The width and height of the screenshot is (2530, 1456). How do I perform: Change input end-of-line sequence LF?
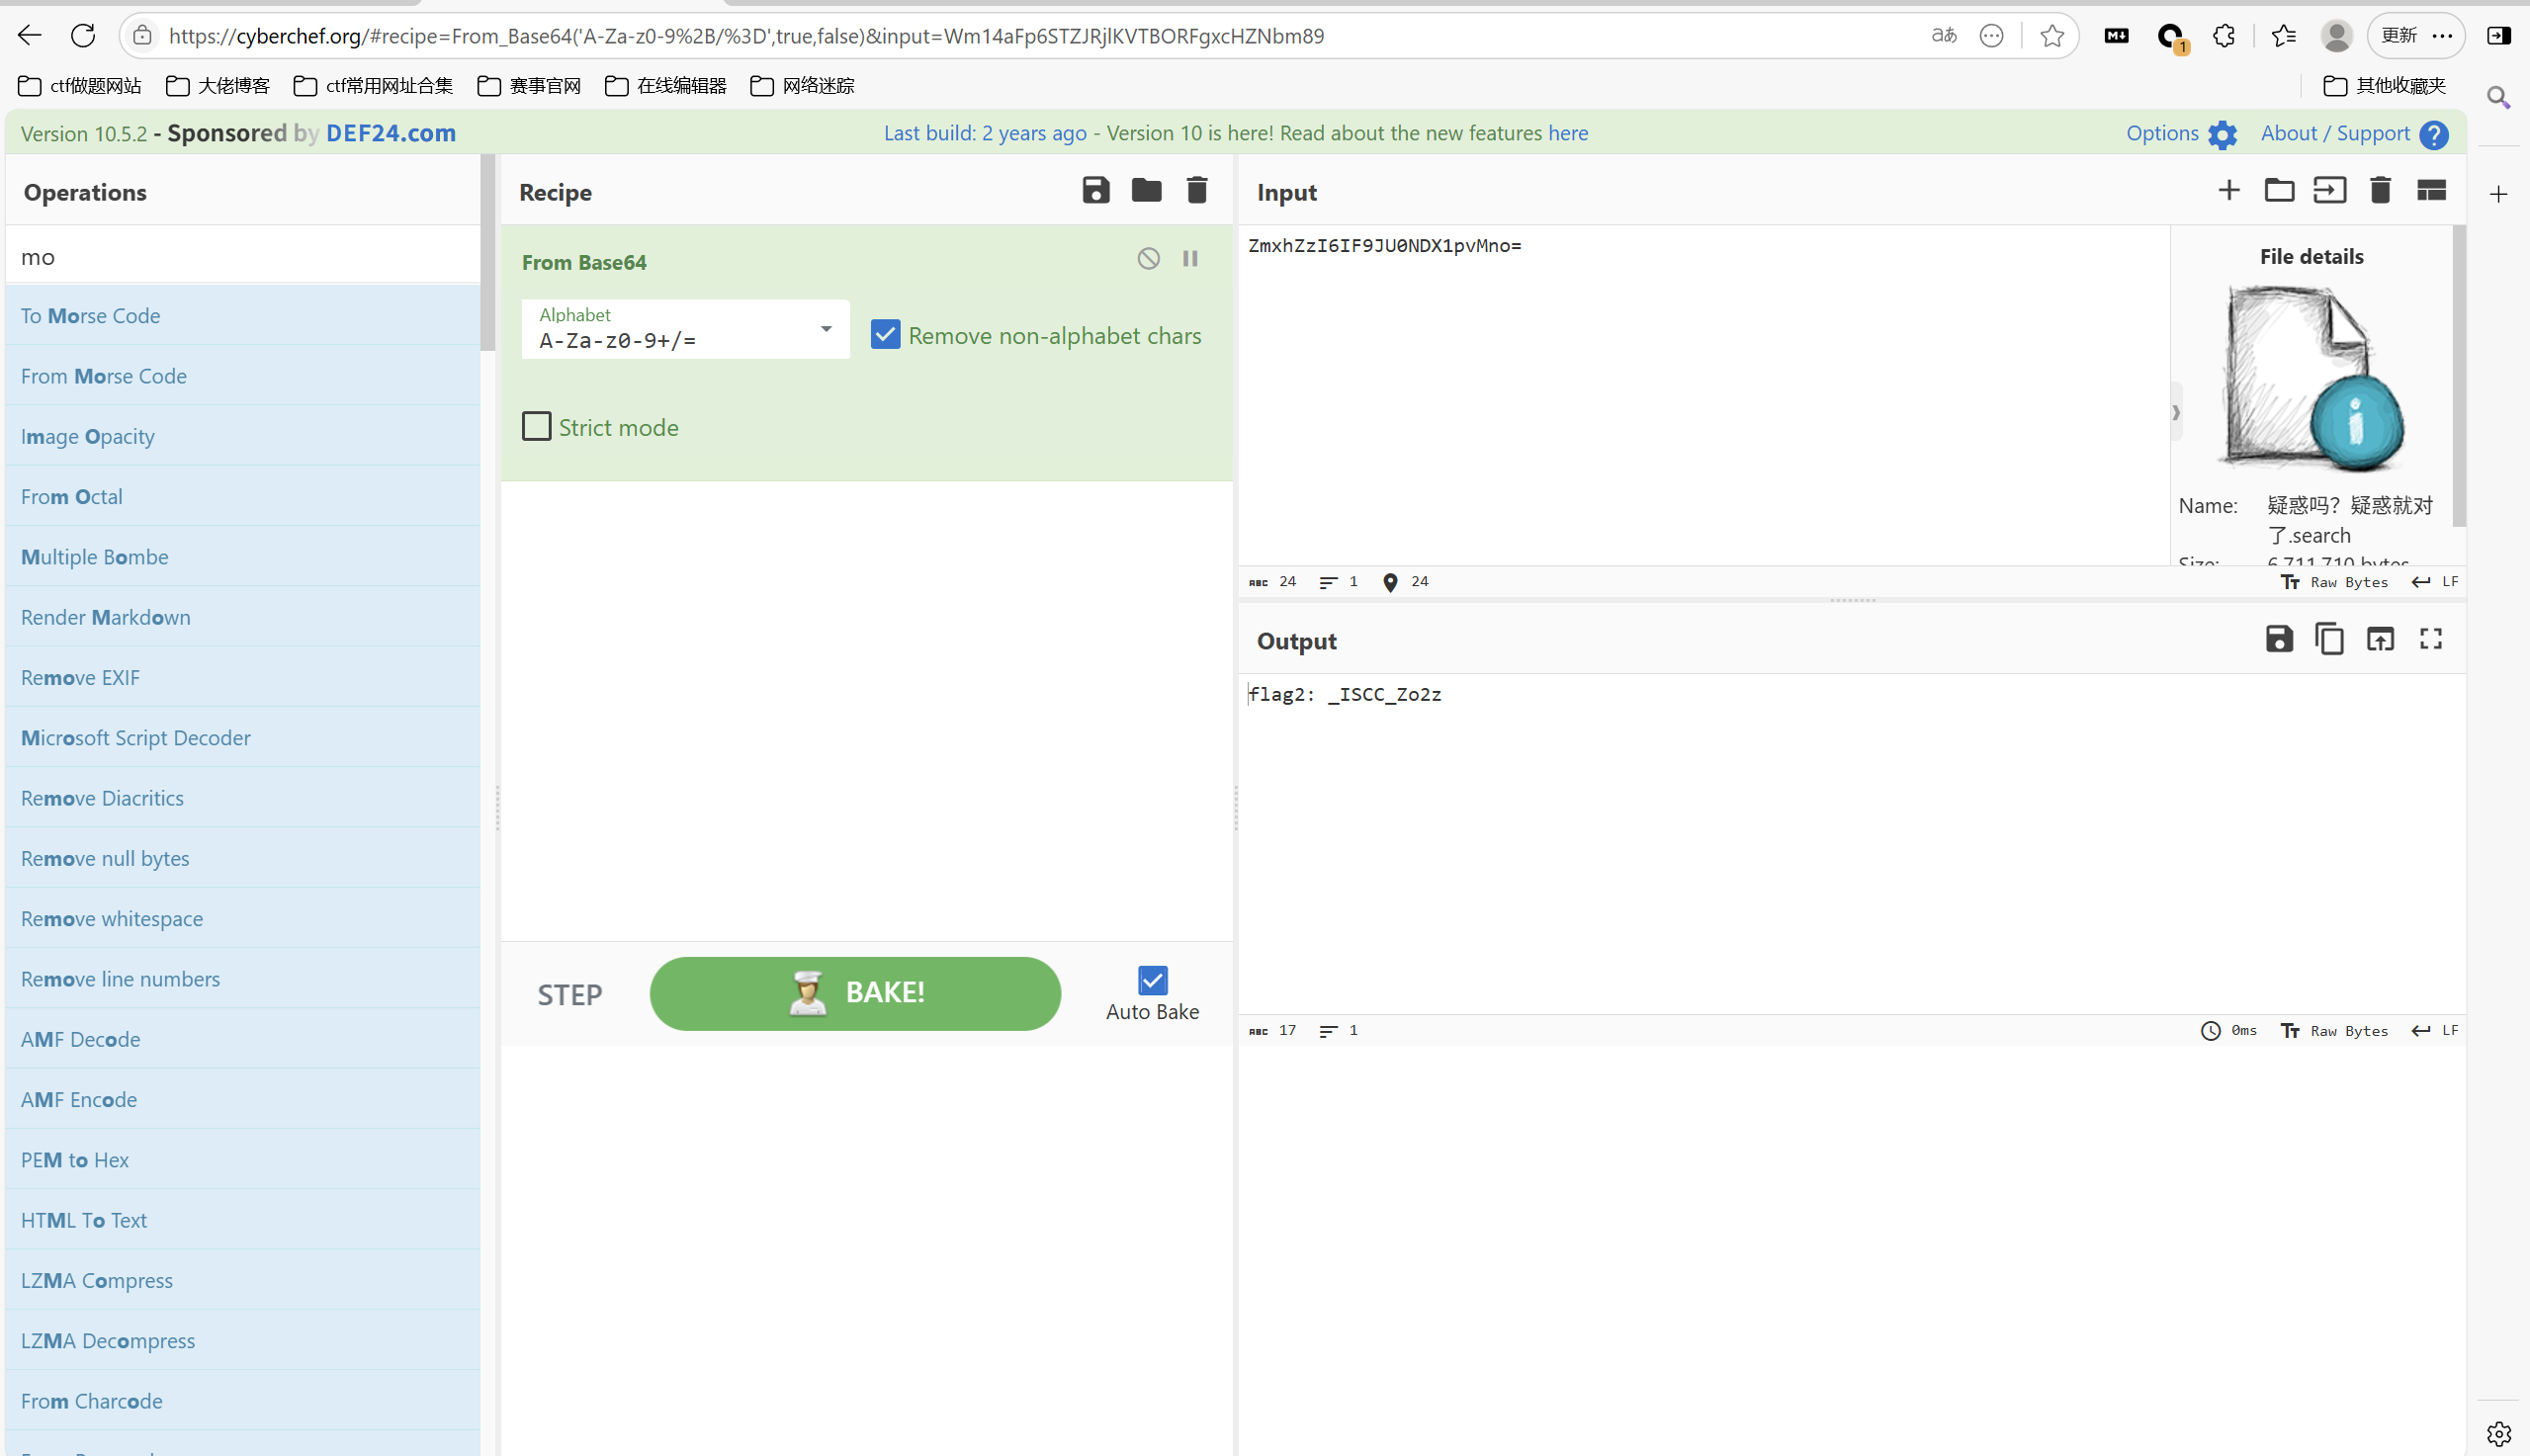[2435, 582]
